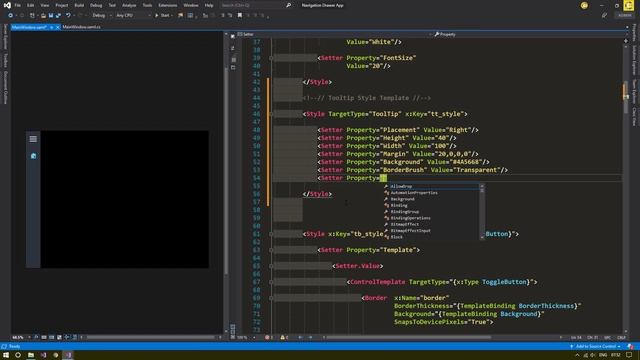This screenshot has height=360, width=640.
Task: Click the Undo toolbar icon
Action: pos(68,16)
